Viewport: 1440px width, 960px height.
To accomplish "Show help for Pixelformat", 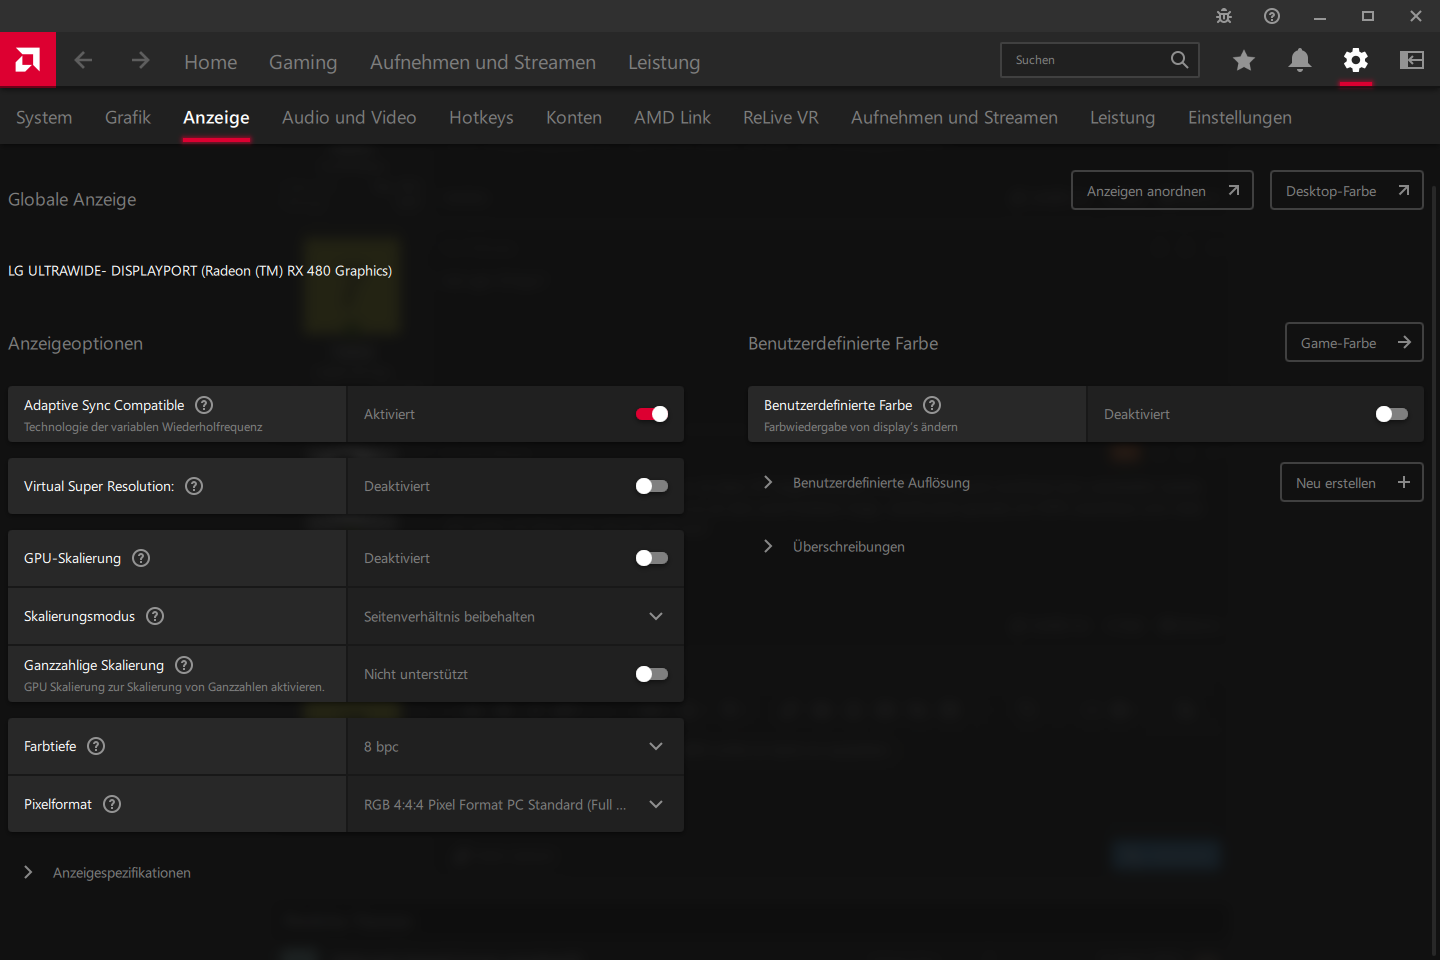I will (112, 804).
